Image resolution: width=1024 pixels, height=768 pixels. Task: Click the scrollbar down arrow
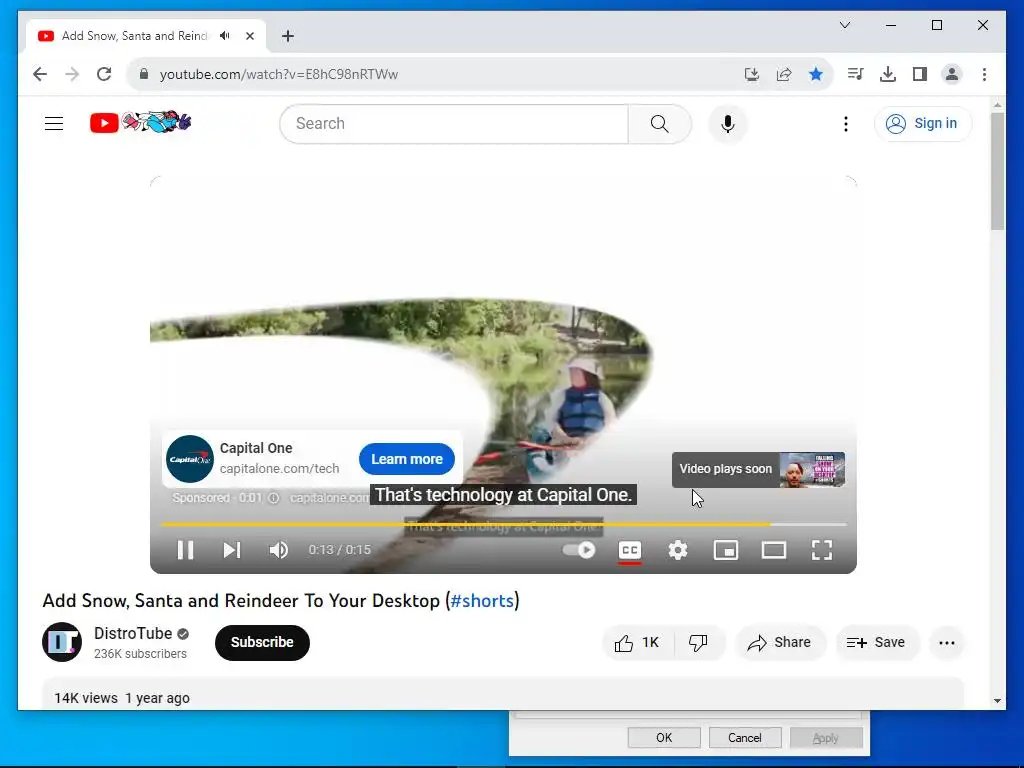997,701
